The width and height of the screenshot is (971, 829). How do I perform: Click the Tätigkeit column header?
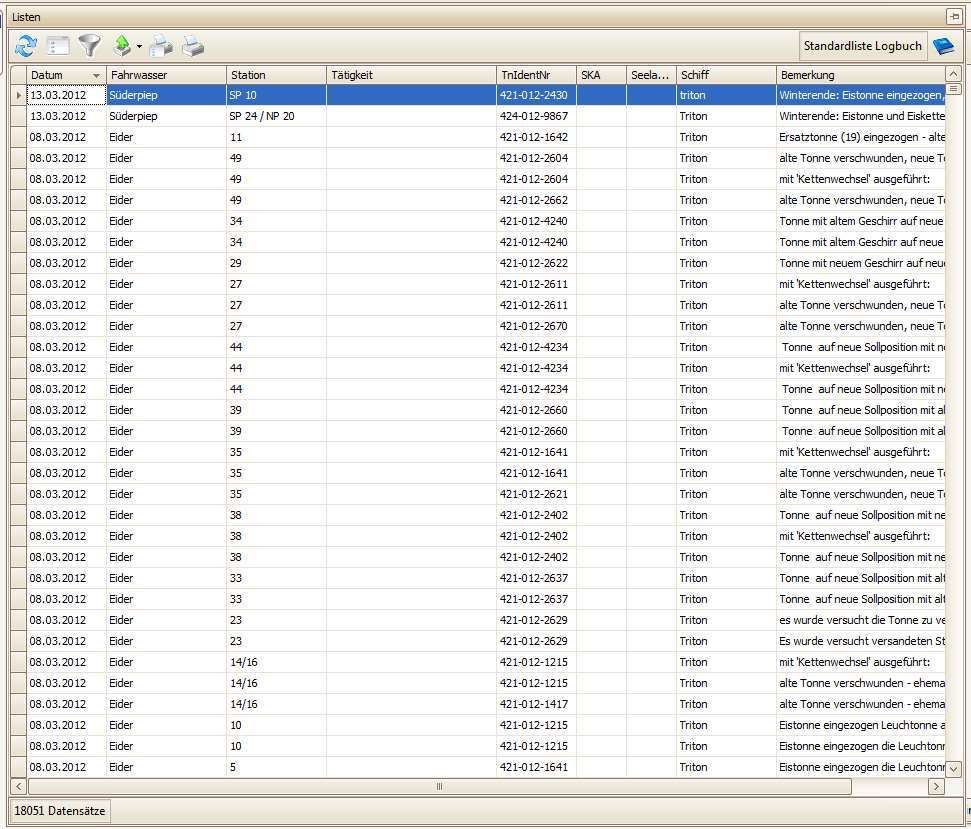(411, 75)
